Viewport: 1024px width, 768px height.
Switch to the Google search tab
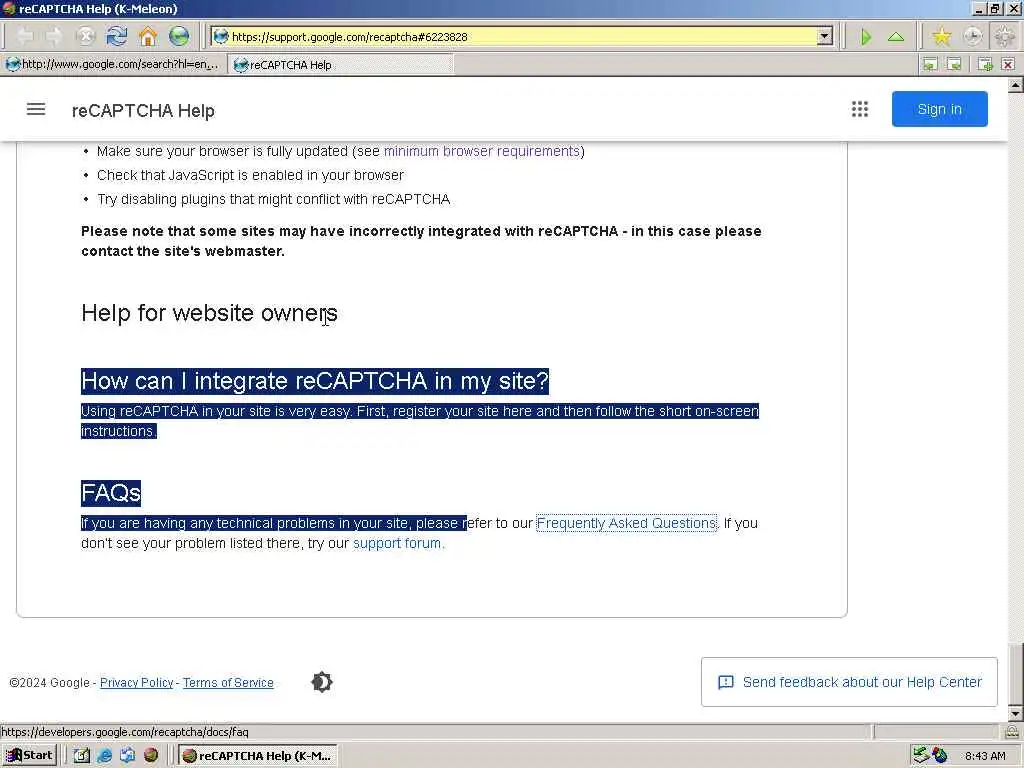[112, 64]
